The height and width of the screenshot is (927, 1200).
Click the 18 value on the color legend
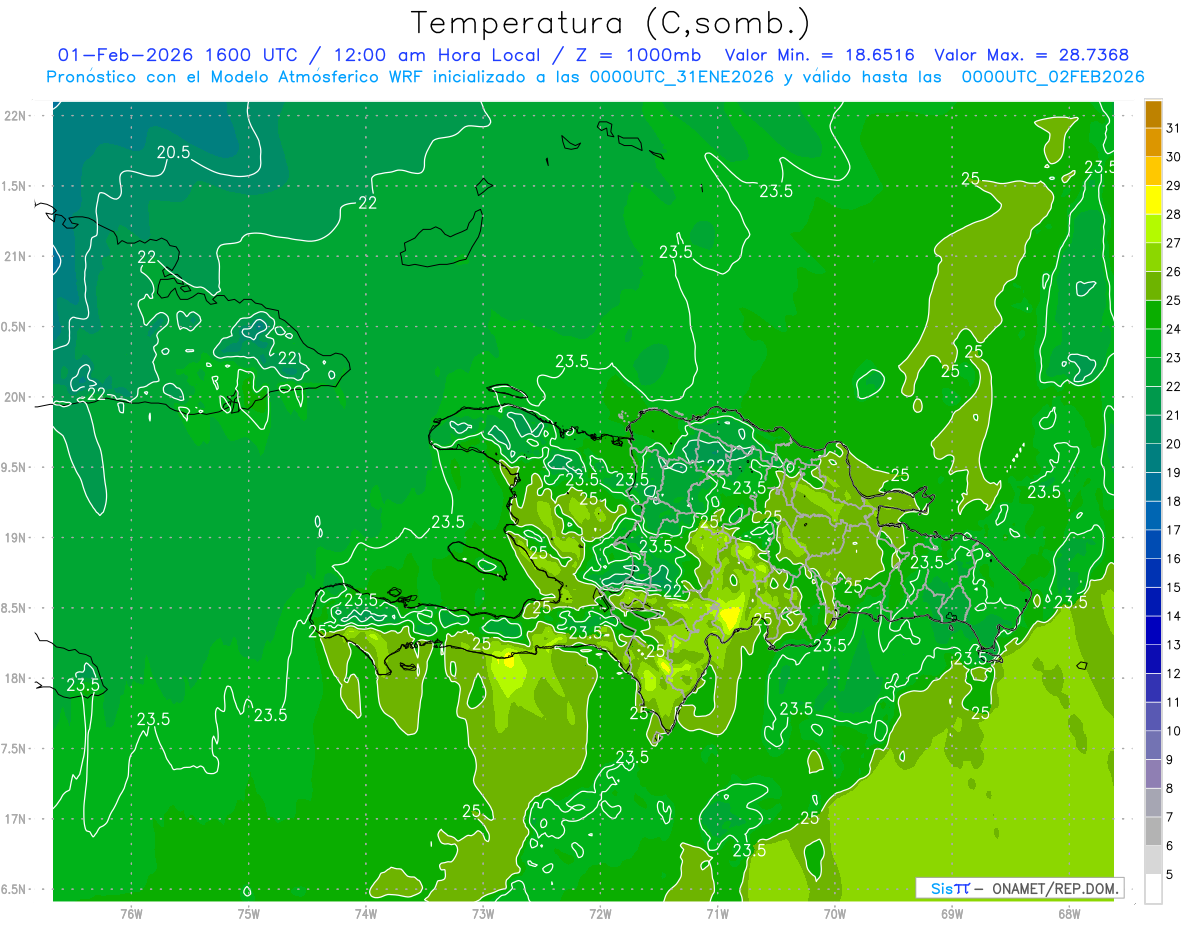coord(1174,501)
